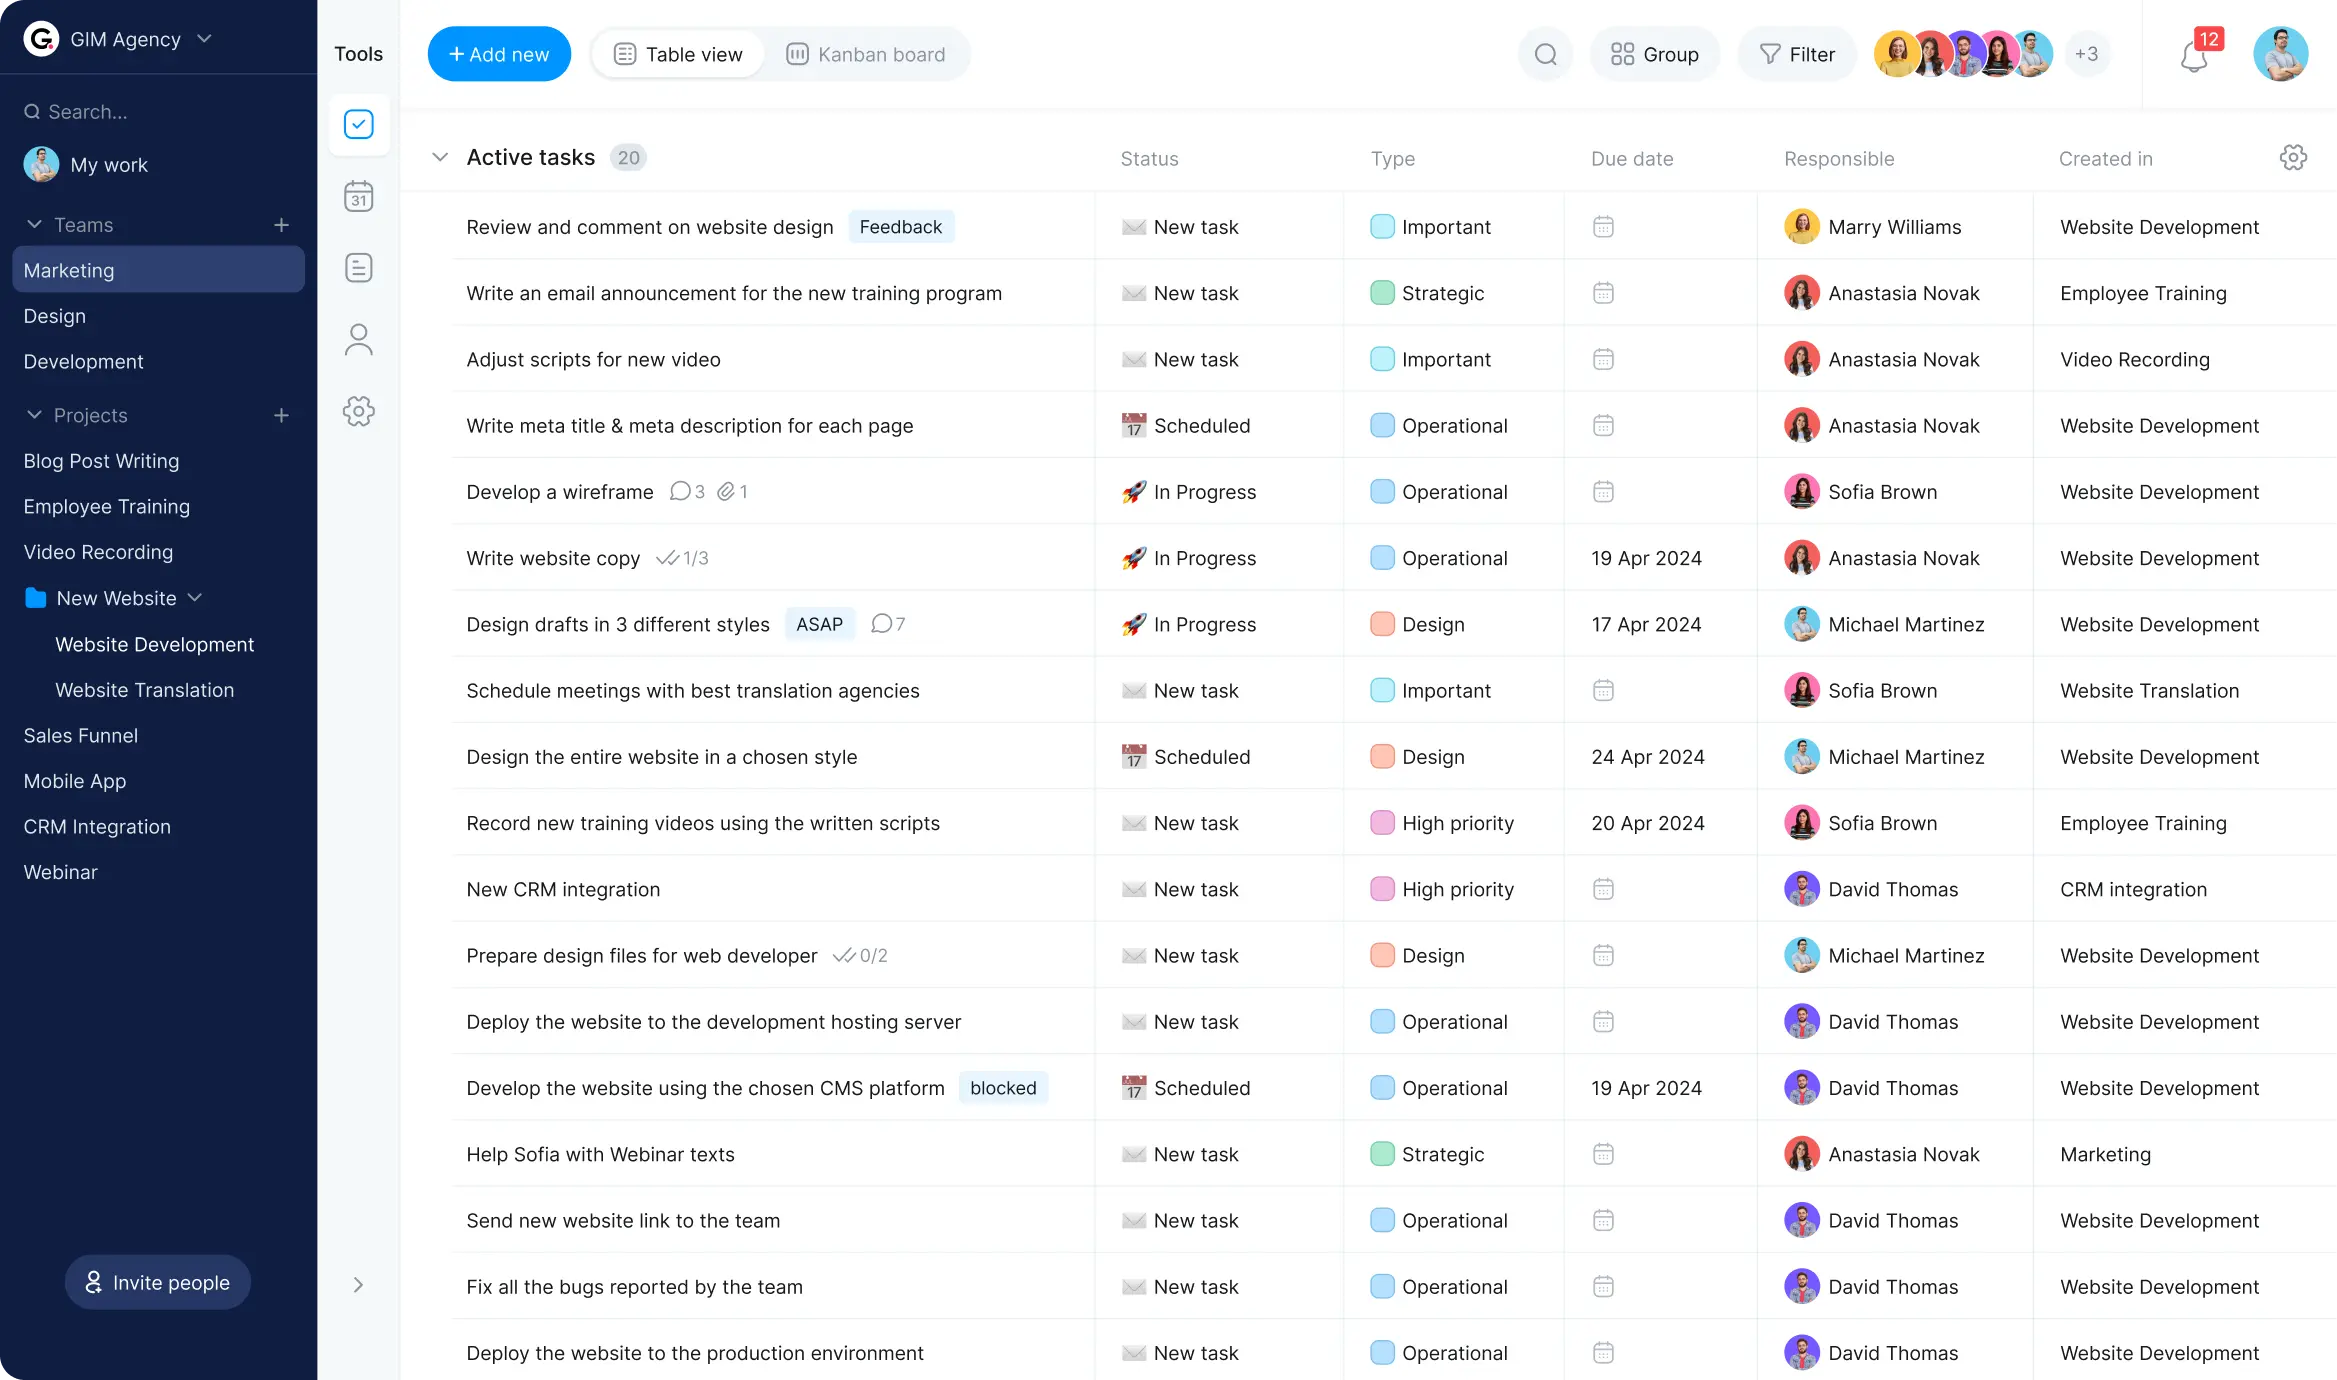Click the High priority swatch on New CRM integration
Image resolution: width=2337 pixels, height=1380 pixels.
point(1382,889)
